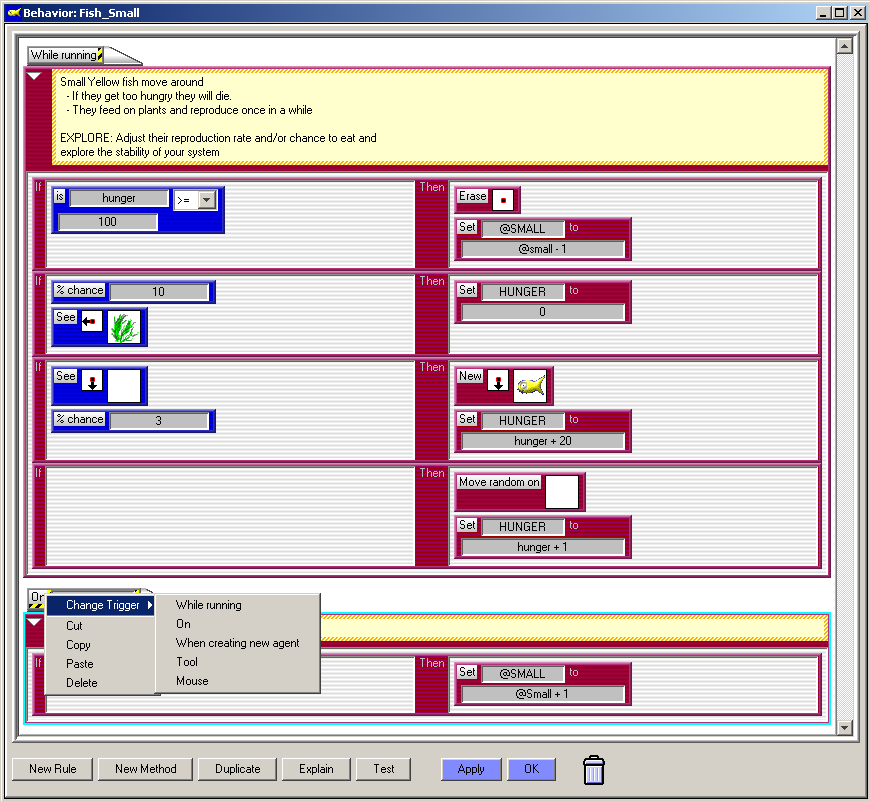Click the OK button
870x801 pixels.
click(x=531, y=769)
